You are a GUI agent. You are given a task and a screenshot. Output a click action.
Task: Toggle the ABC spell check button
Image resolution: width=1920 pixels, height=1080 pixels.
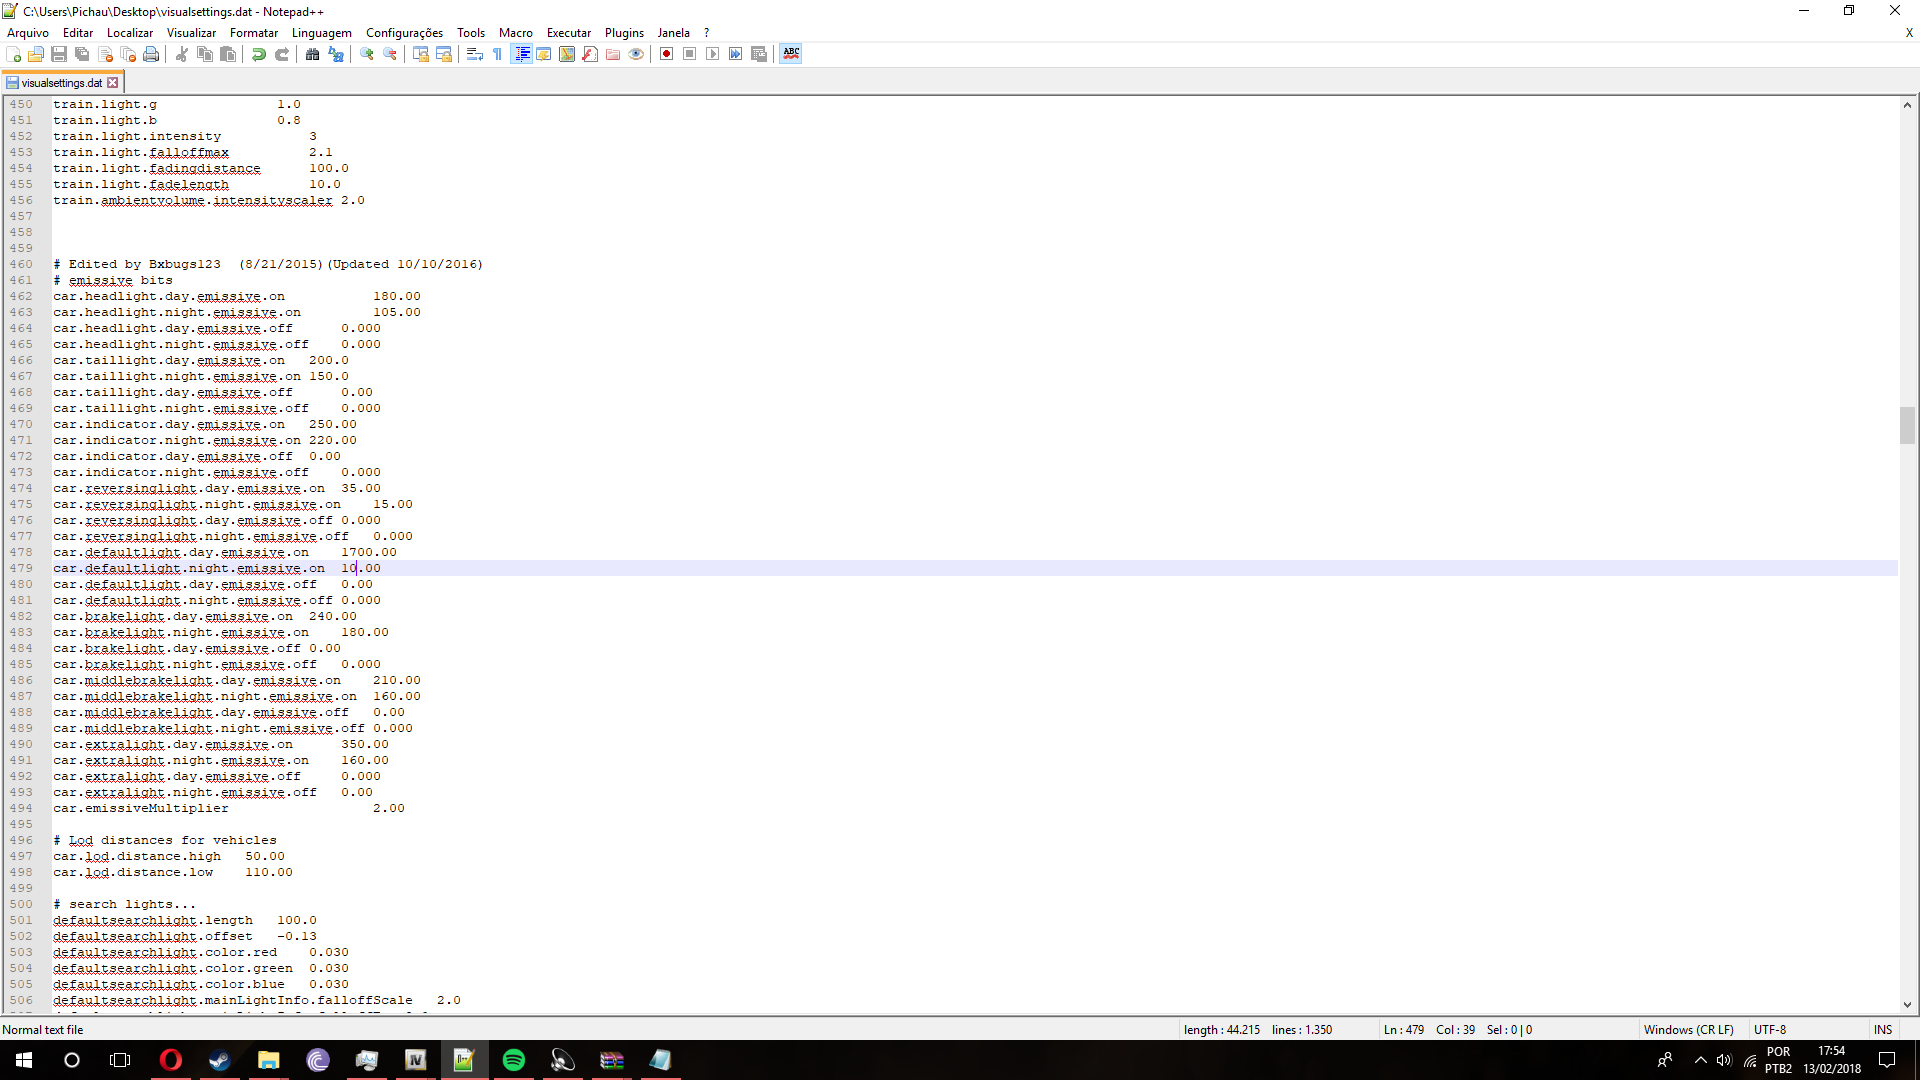click(791, 54)
